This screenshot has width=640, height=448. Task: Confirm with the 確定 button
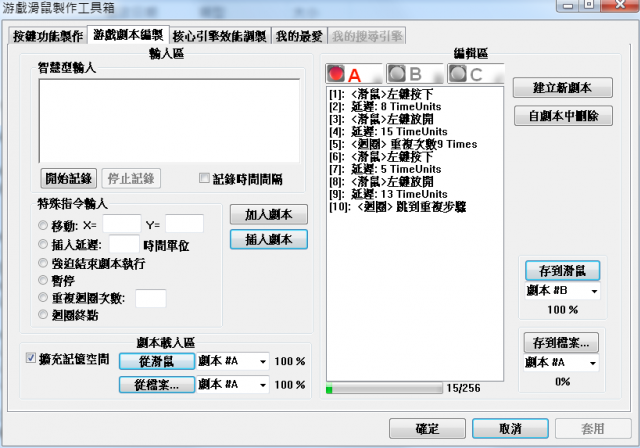[x=427, y=428]
